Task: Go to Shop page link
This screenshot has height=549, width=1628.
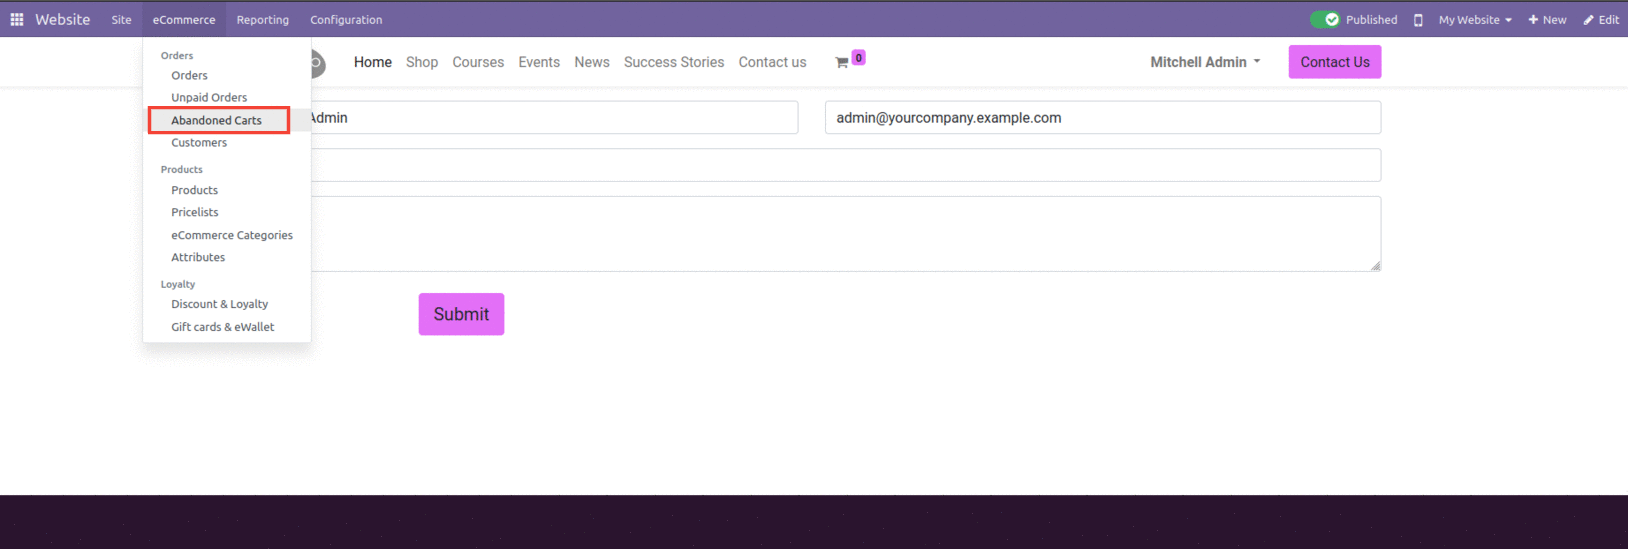Action: [422, 62]
